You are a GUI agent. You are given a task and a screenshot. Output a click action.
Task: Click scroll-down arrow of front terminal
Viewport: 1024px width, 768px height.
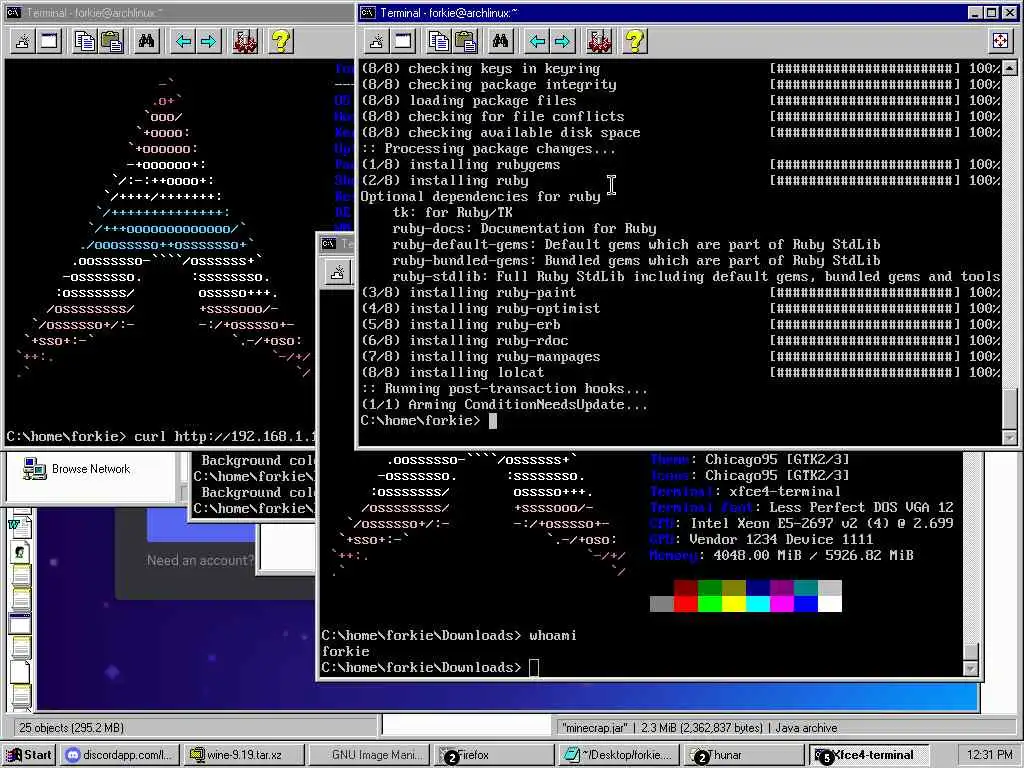coord(1010,438)
